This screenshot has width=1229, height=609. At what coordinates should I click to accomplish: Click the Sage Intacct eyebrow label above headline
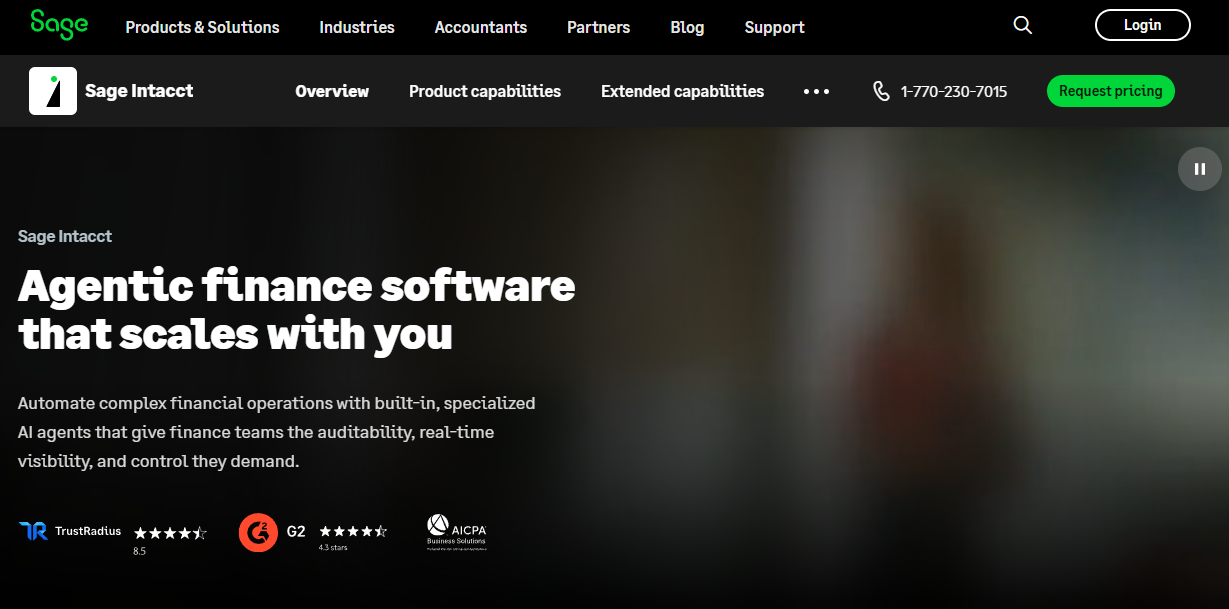65,236
